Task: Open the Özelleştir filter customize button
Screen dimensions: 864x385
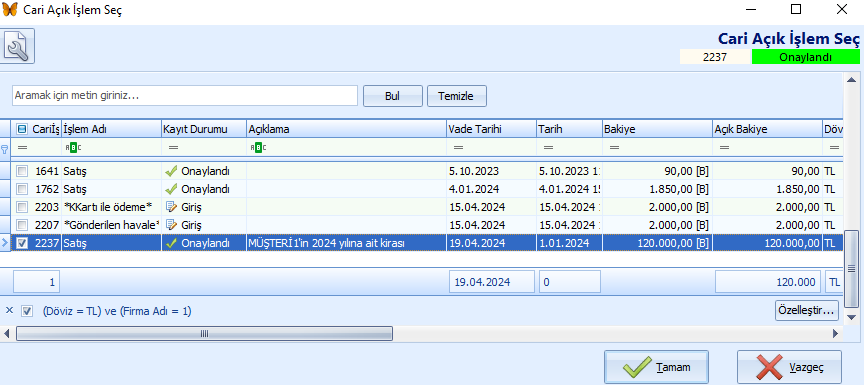Action: (x=807, y=310)
